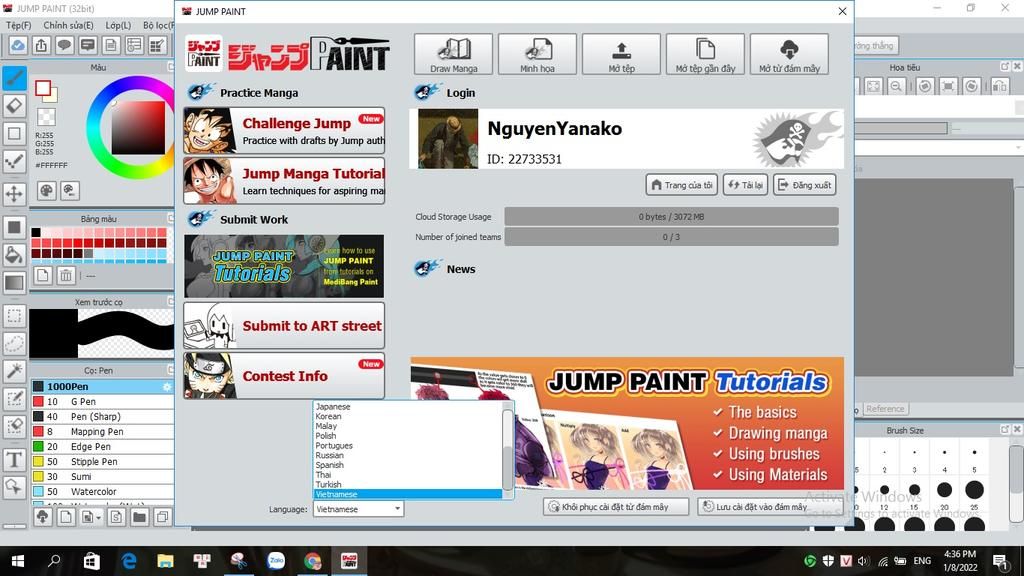This screenshot has width=1024, height=576.
Task: Select the Magic Wand tool
Action: tap(14, 371)
